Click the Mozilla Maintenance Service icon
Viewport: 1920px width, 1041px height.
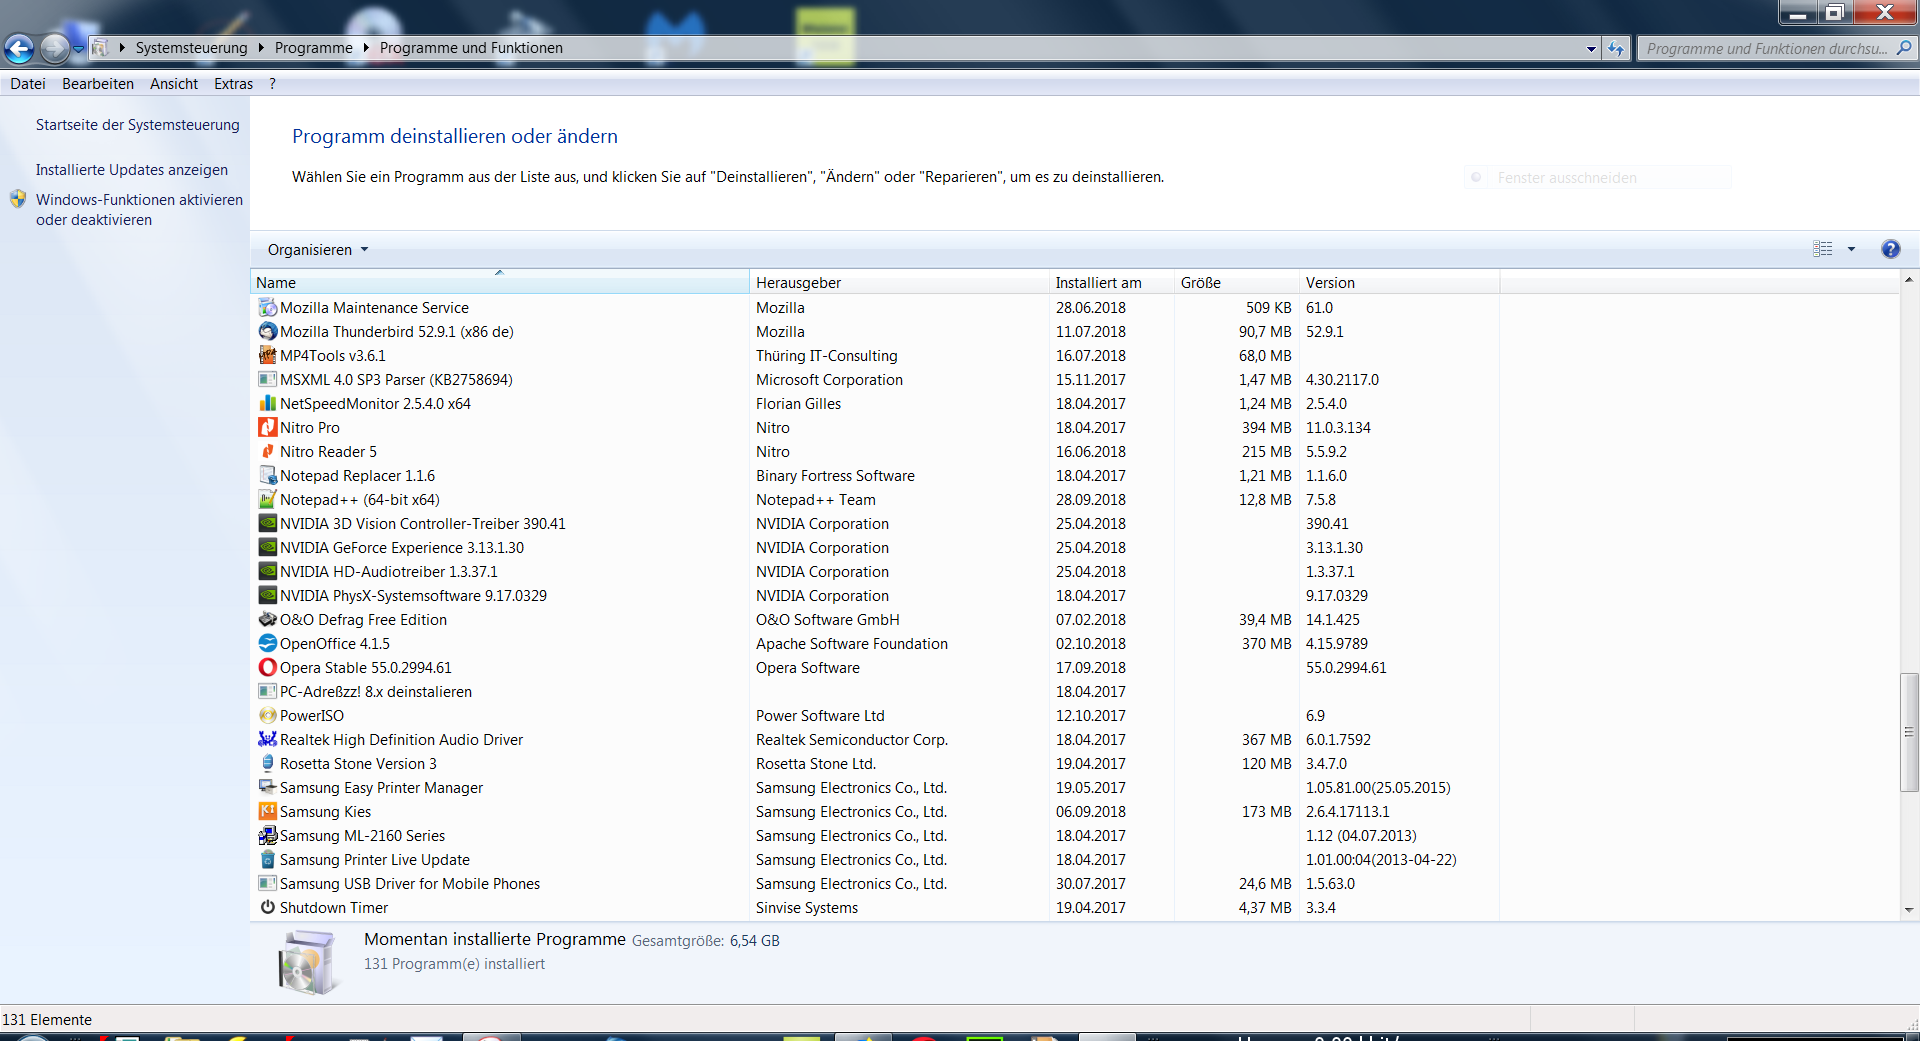pyautogui.click(x=267, y=307)
